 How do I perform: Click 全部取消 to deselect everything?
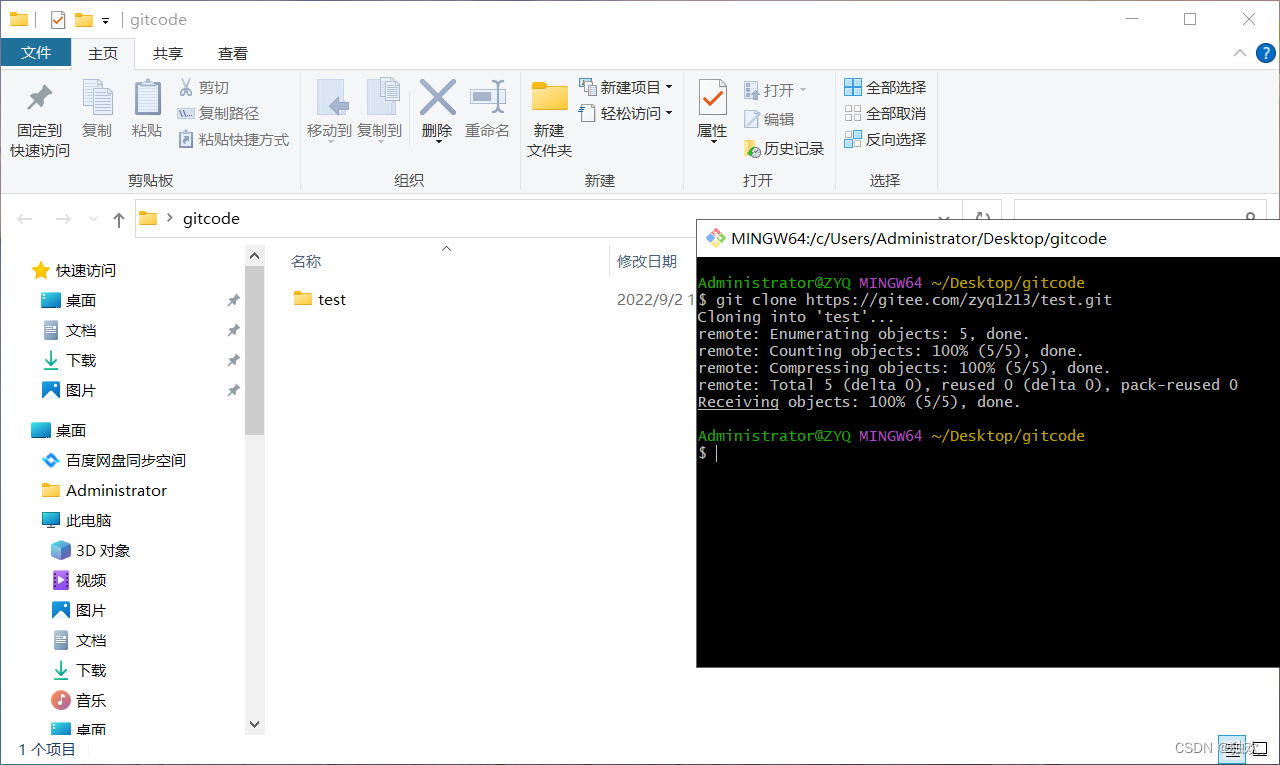[885, 114]
